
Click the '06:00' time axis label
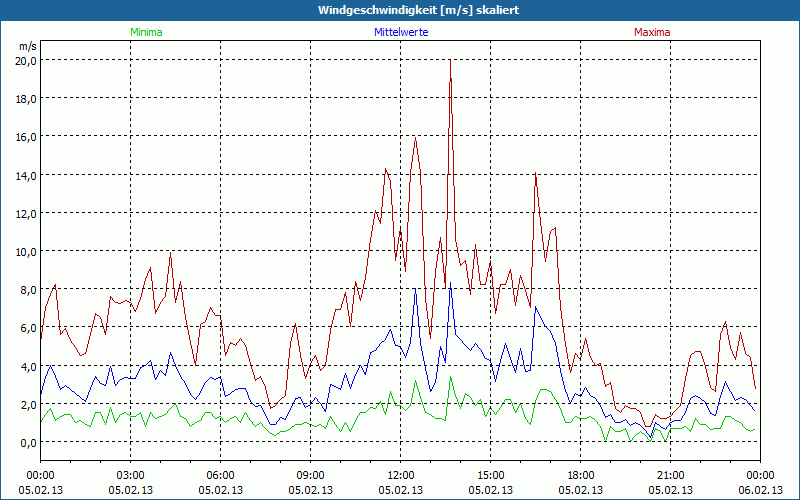[220, 476]
